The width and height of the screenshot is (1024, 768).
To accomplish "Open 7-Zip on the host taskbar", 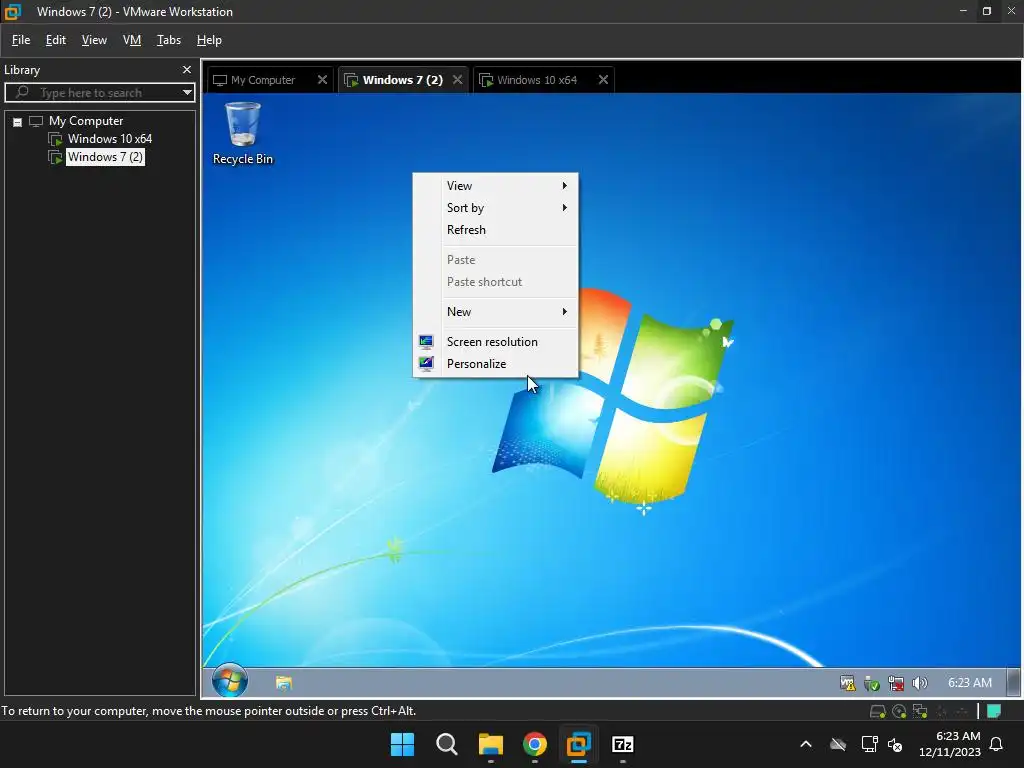I will (x=622, y=744).
